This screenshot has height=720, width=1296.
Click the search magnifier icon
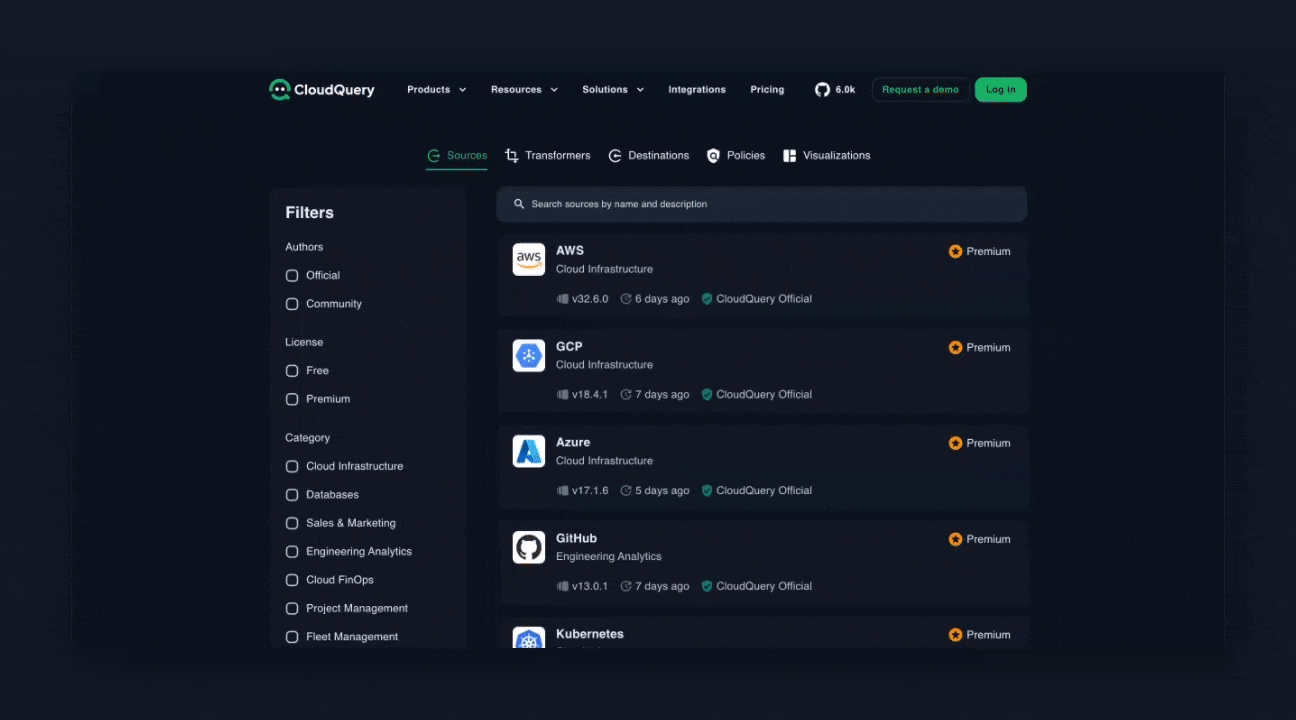[x=519, y=204]
